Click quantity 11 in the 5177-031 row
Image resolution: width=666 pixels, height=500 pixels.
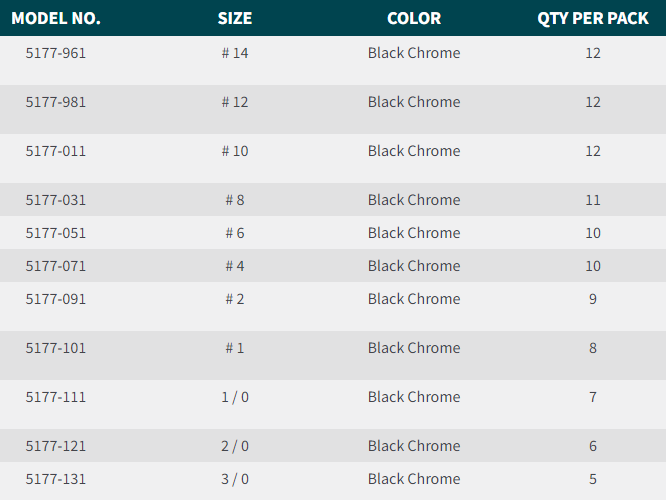pos(593,200)
